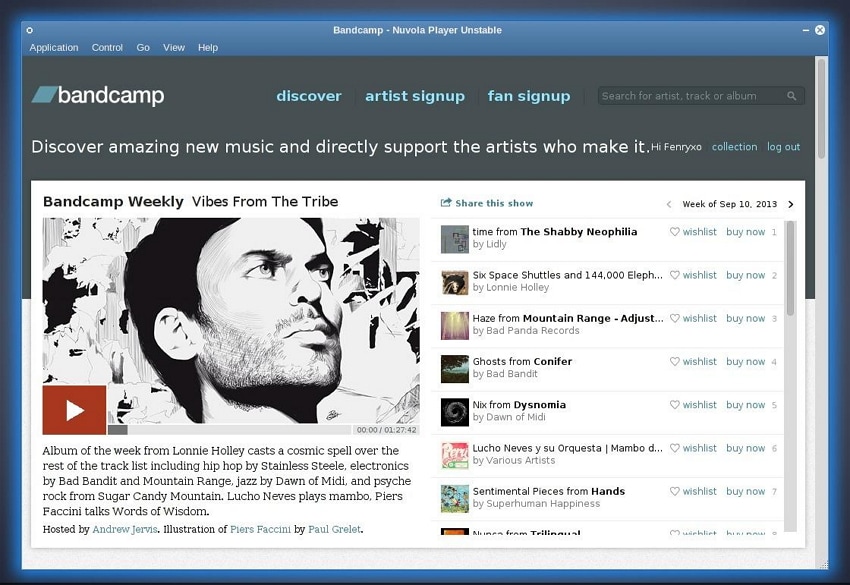Open the Bad Panda Records album thumbnail
The height and width of the screenshot is (585, 850).
point(455,326)
